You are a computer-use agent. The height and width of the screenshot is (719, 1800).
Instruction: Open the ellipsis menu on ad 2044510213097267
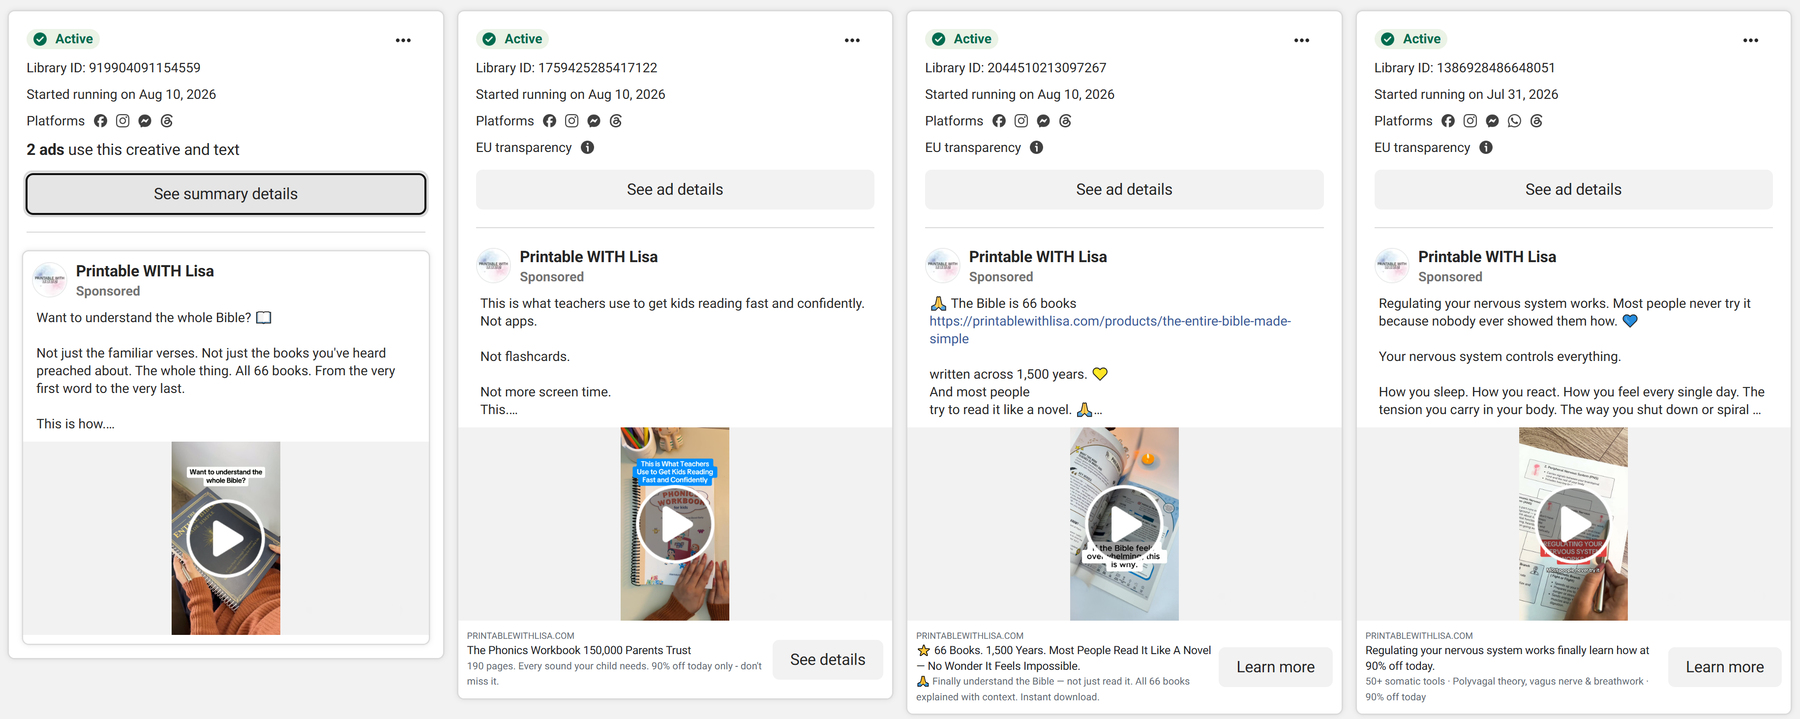pyautogui.click(x=1301, y=40)
